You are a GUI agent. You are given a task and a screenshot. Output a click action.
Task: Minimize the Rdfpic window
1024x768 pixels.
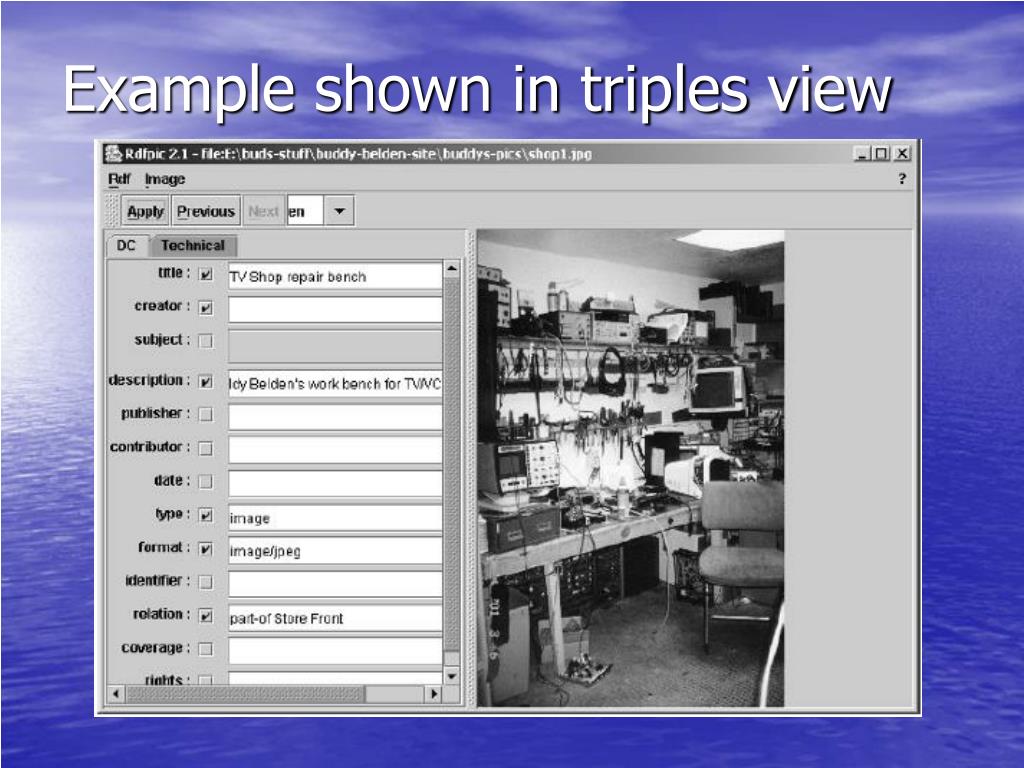862,153
